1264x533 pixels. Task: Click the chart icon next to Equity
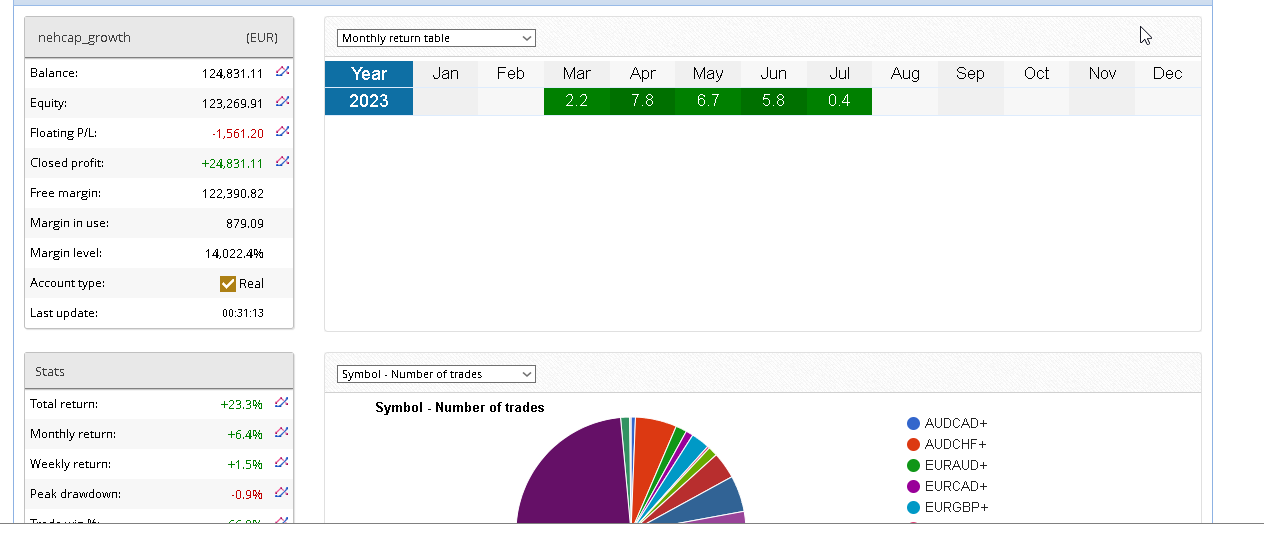[x=283, y=102]
